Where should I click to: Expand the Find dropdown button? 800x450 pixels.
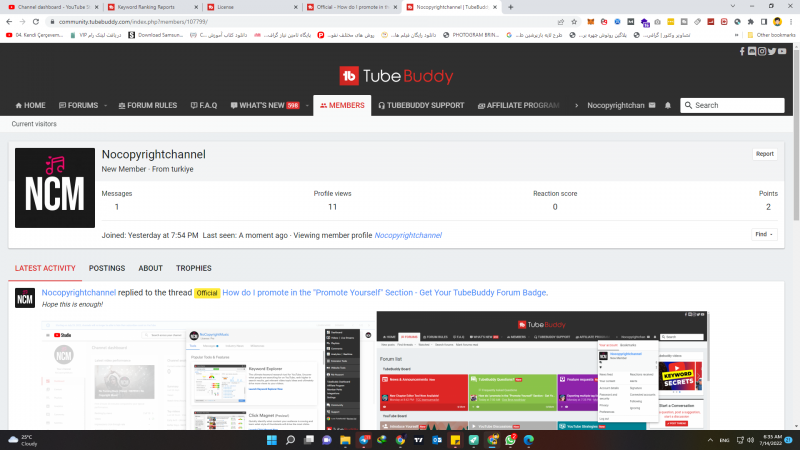763,234
